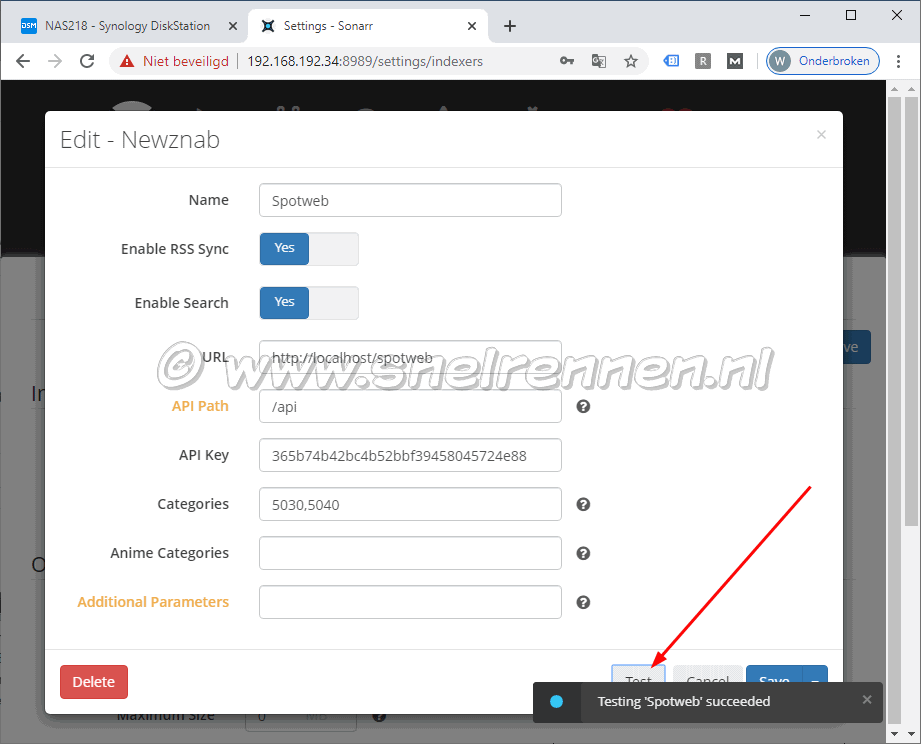Image resolution: width=921 pixels, height=744 pixels.
Task: Show help for Anime Categories
Action: click(583, 553)
